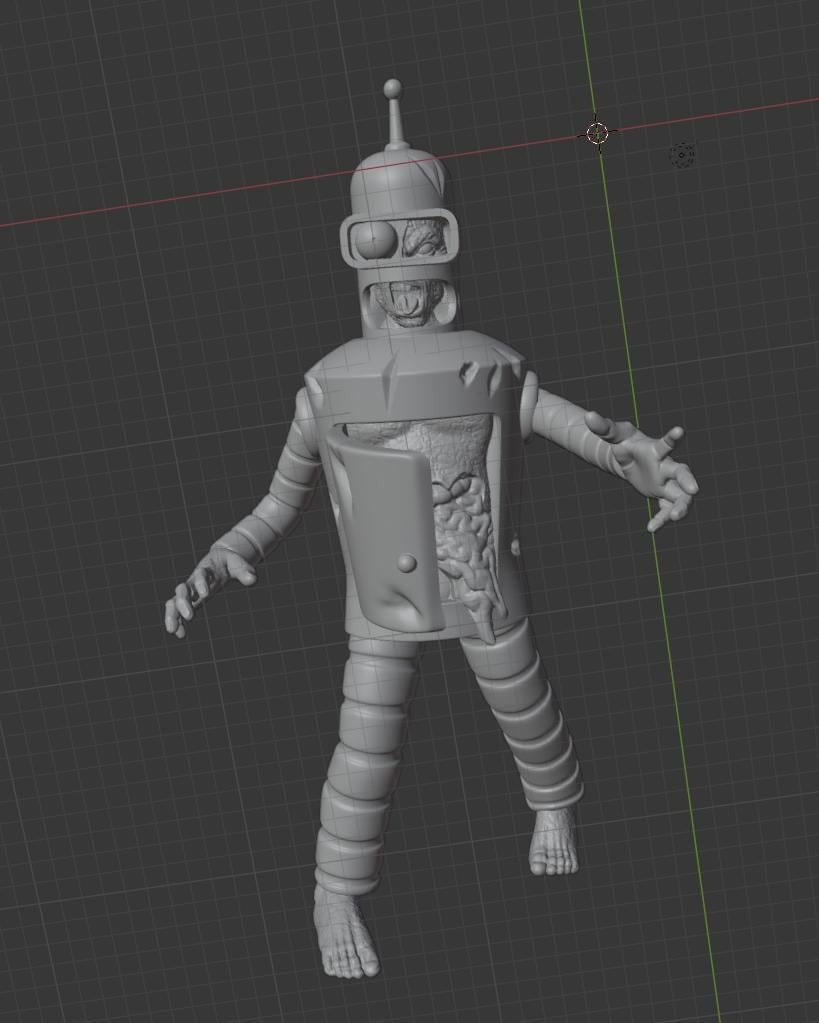The height and width of the screenshot is (1023, 819).
Task: Select the robot's visor frame
Action: (x=399, y=239)
